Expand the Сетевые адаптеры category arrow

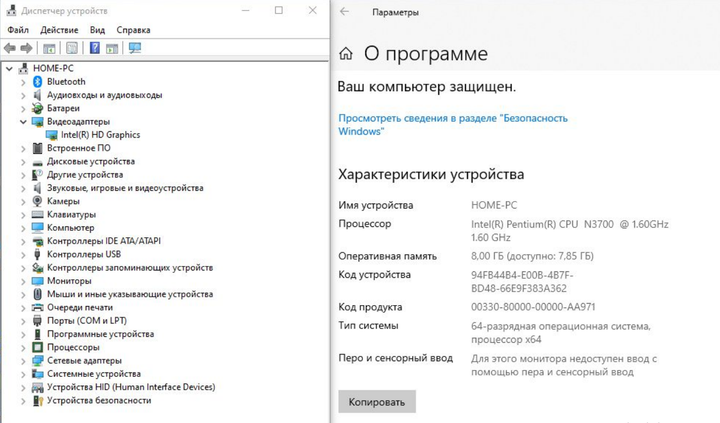click(x=23, y=361)
